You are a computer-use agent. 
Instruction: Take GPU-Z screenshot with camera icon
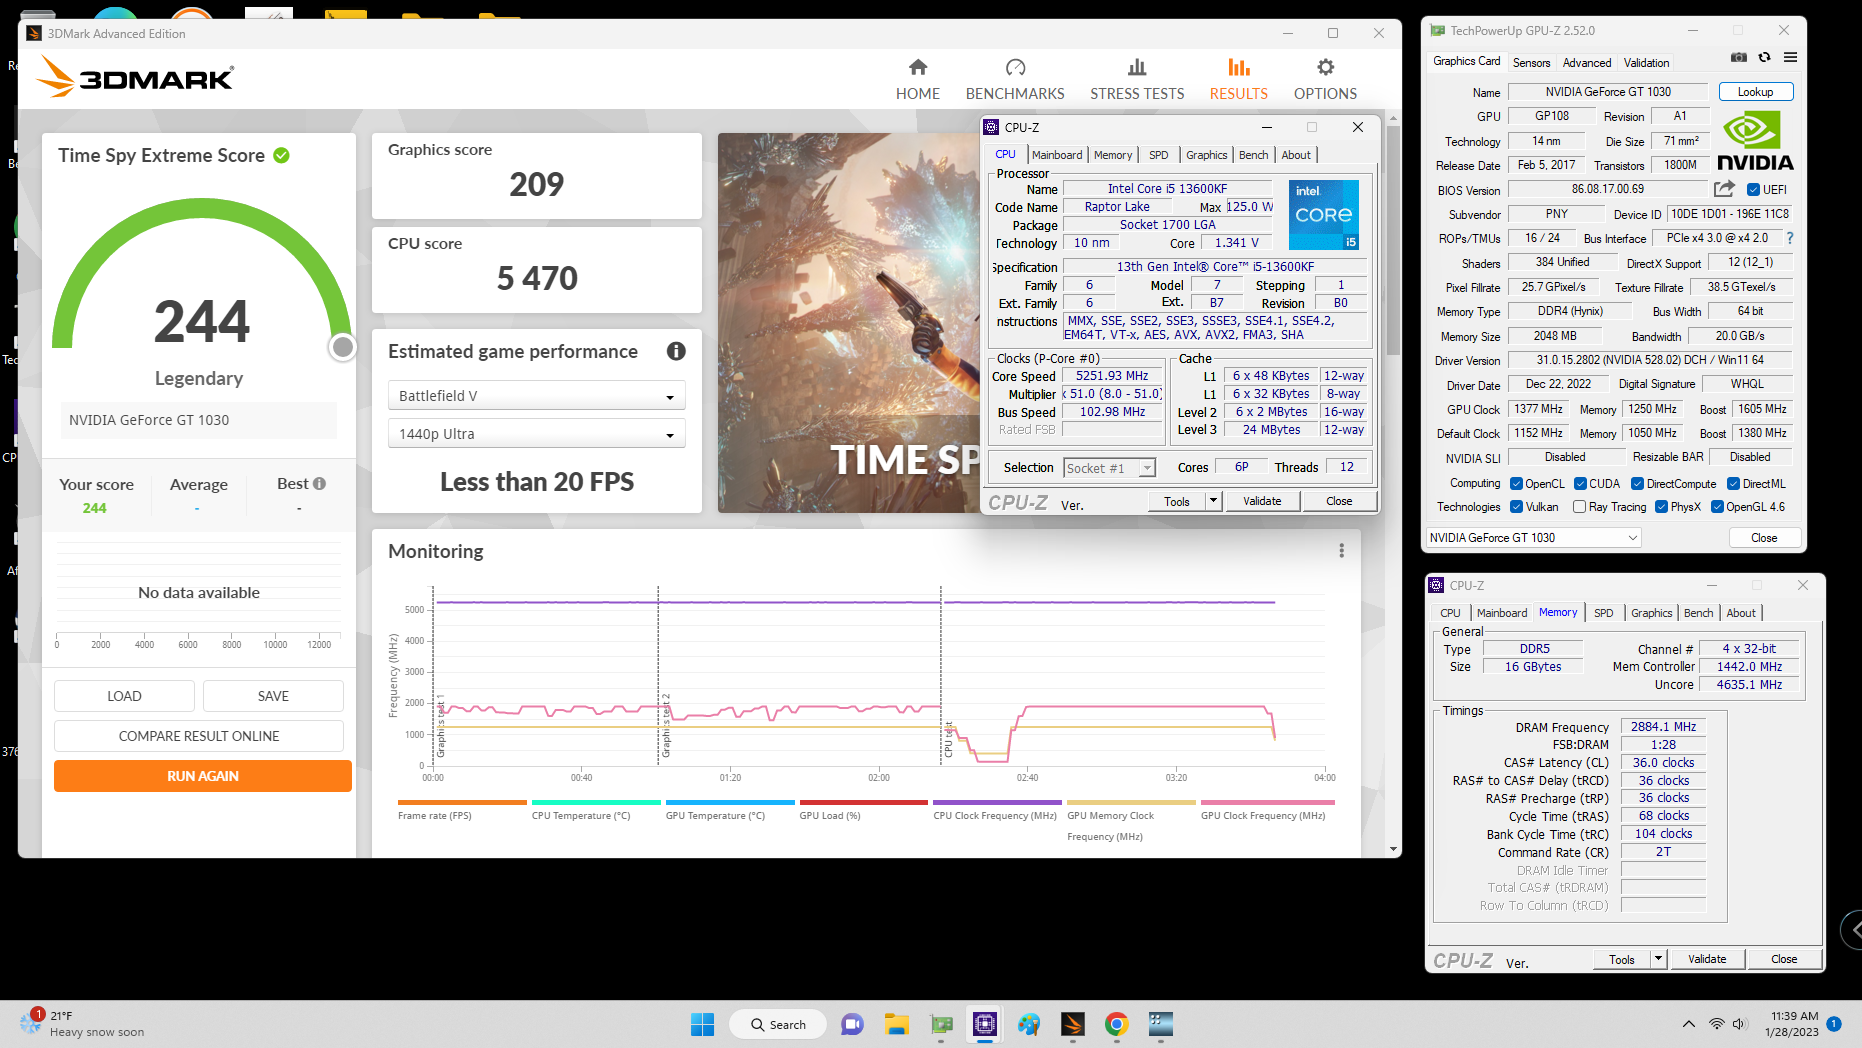[x=1739, y=58]
